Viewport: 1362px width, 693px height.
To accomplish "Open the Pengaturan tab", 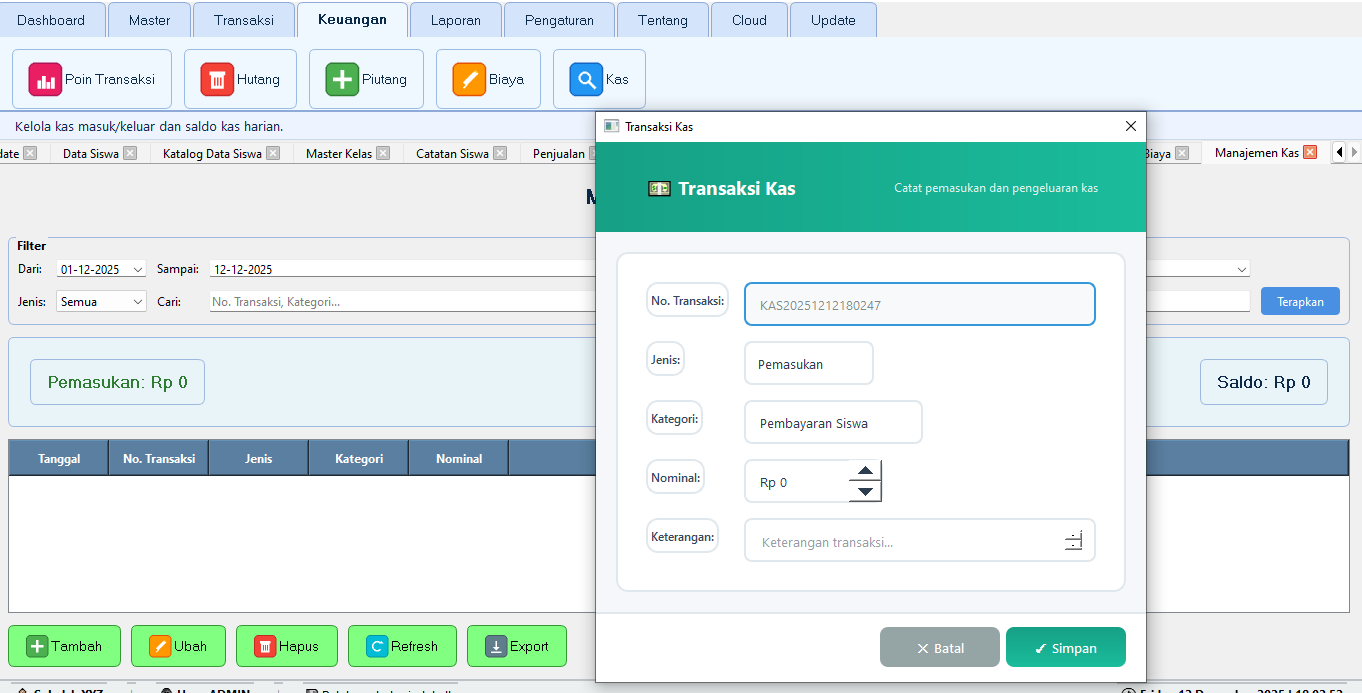I will coord(559,20).
